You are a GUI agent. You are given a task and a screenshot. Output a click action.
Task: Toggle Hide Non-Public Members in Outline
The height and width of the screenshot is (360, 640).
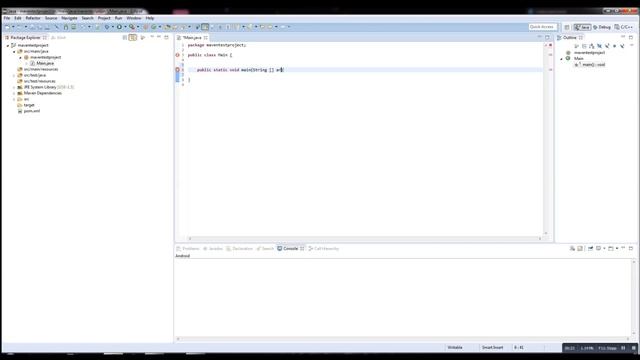[614, 46]
